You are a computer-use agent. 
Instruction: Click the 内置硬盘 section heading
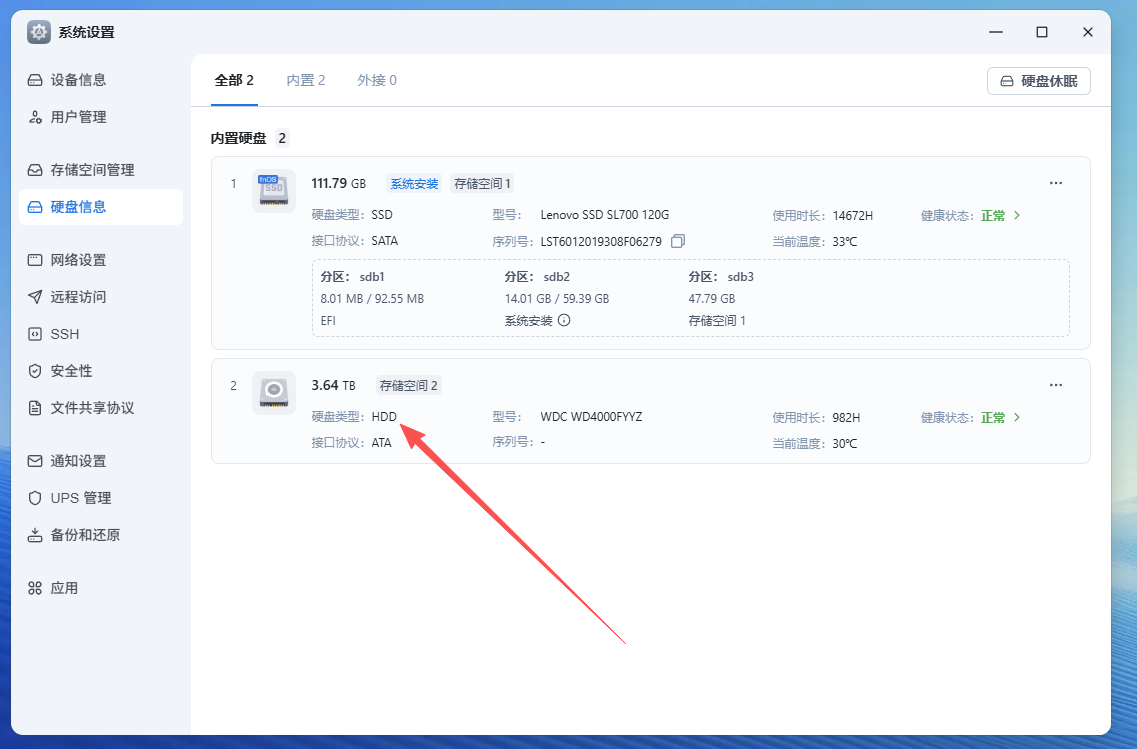pyautogui.click(x=239, y=138)
